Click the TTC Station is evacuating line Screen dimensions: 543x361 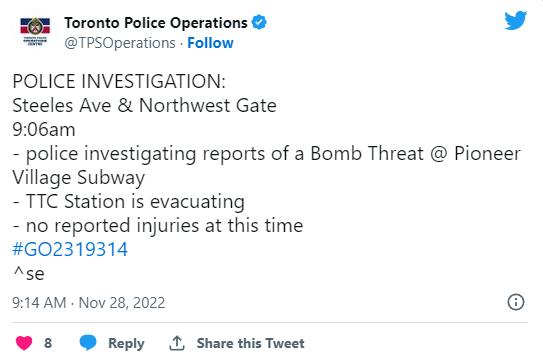tap(128, 202)
